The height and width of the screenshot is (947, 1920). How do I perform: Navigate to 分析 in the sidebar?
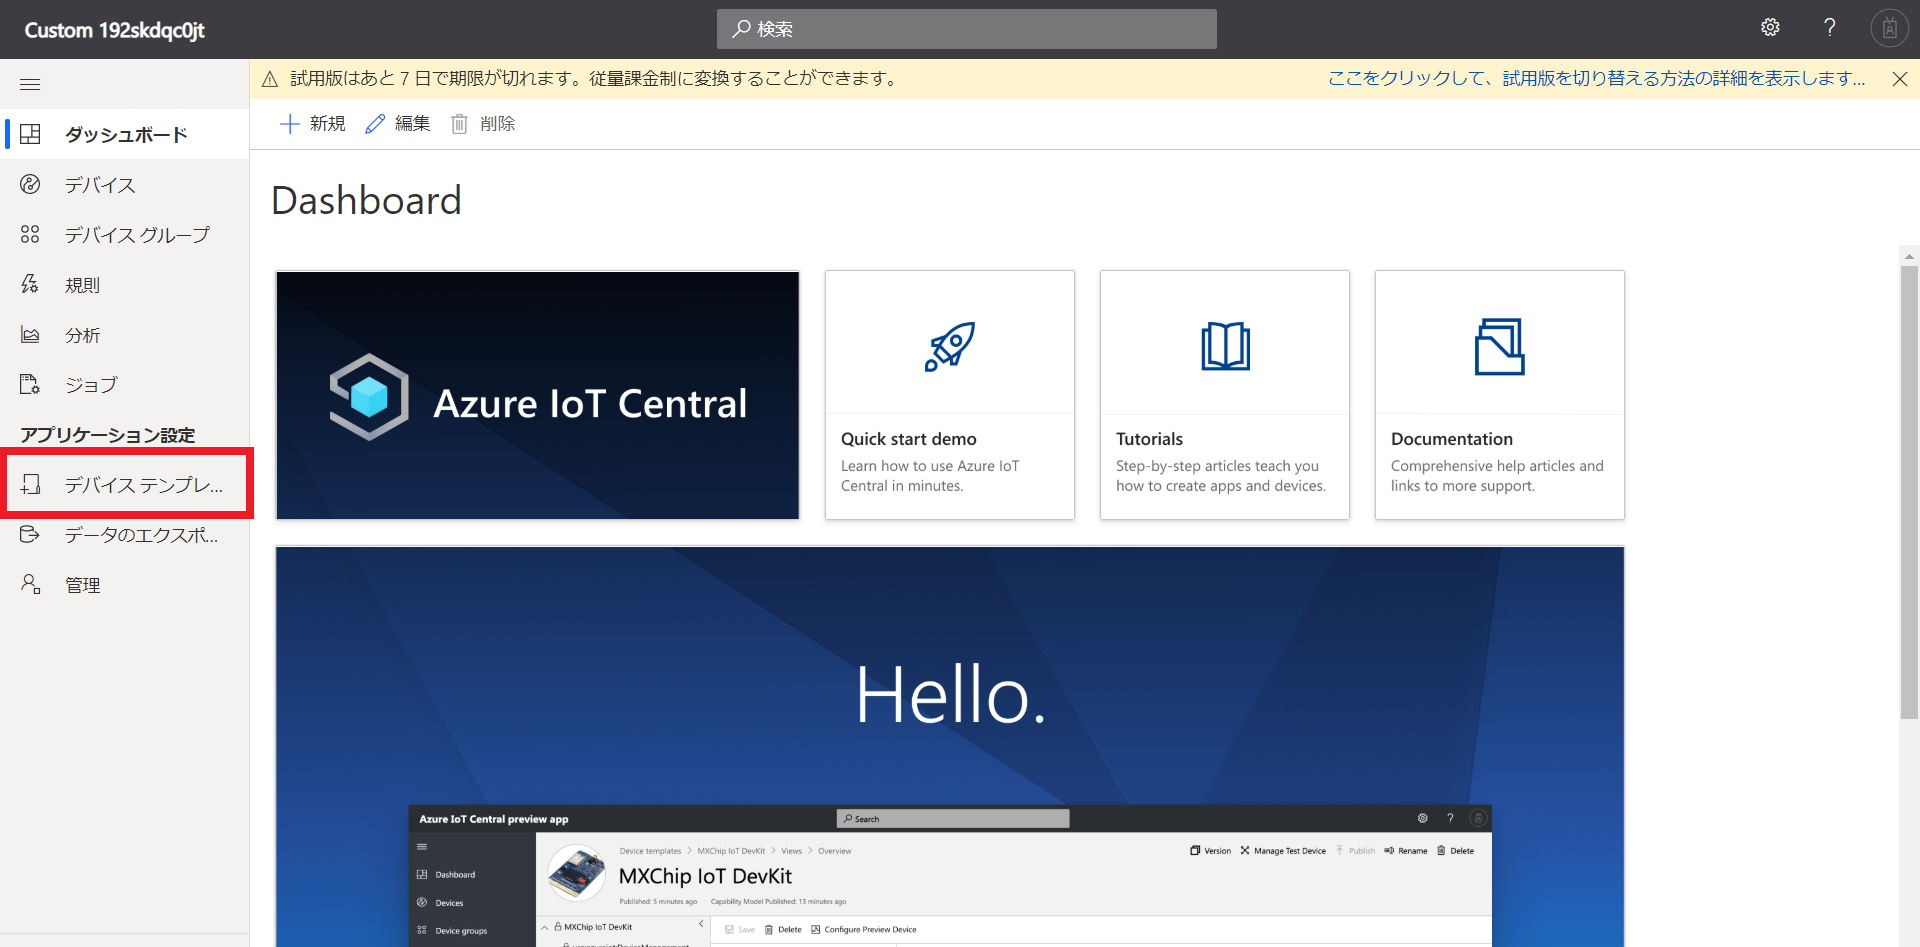tap(125, 334)
